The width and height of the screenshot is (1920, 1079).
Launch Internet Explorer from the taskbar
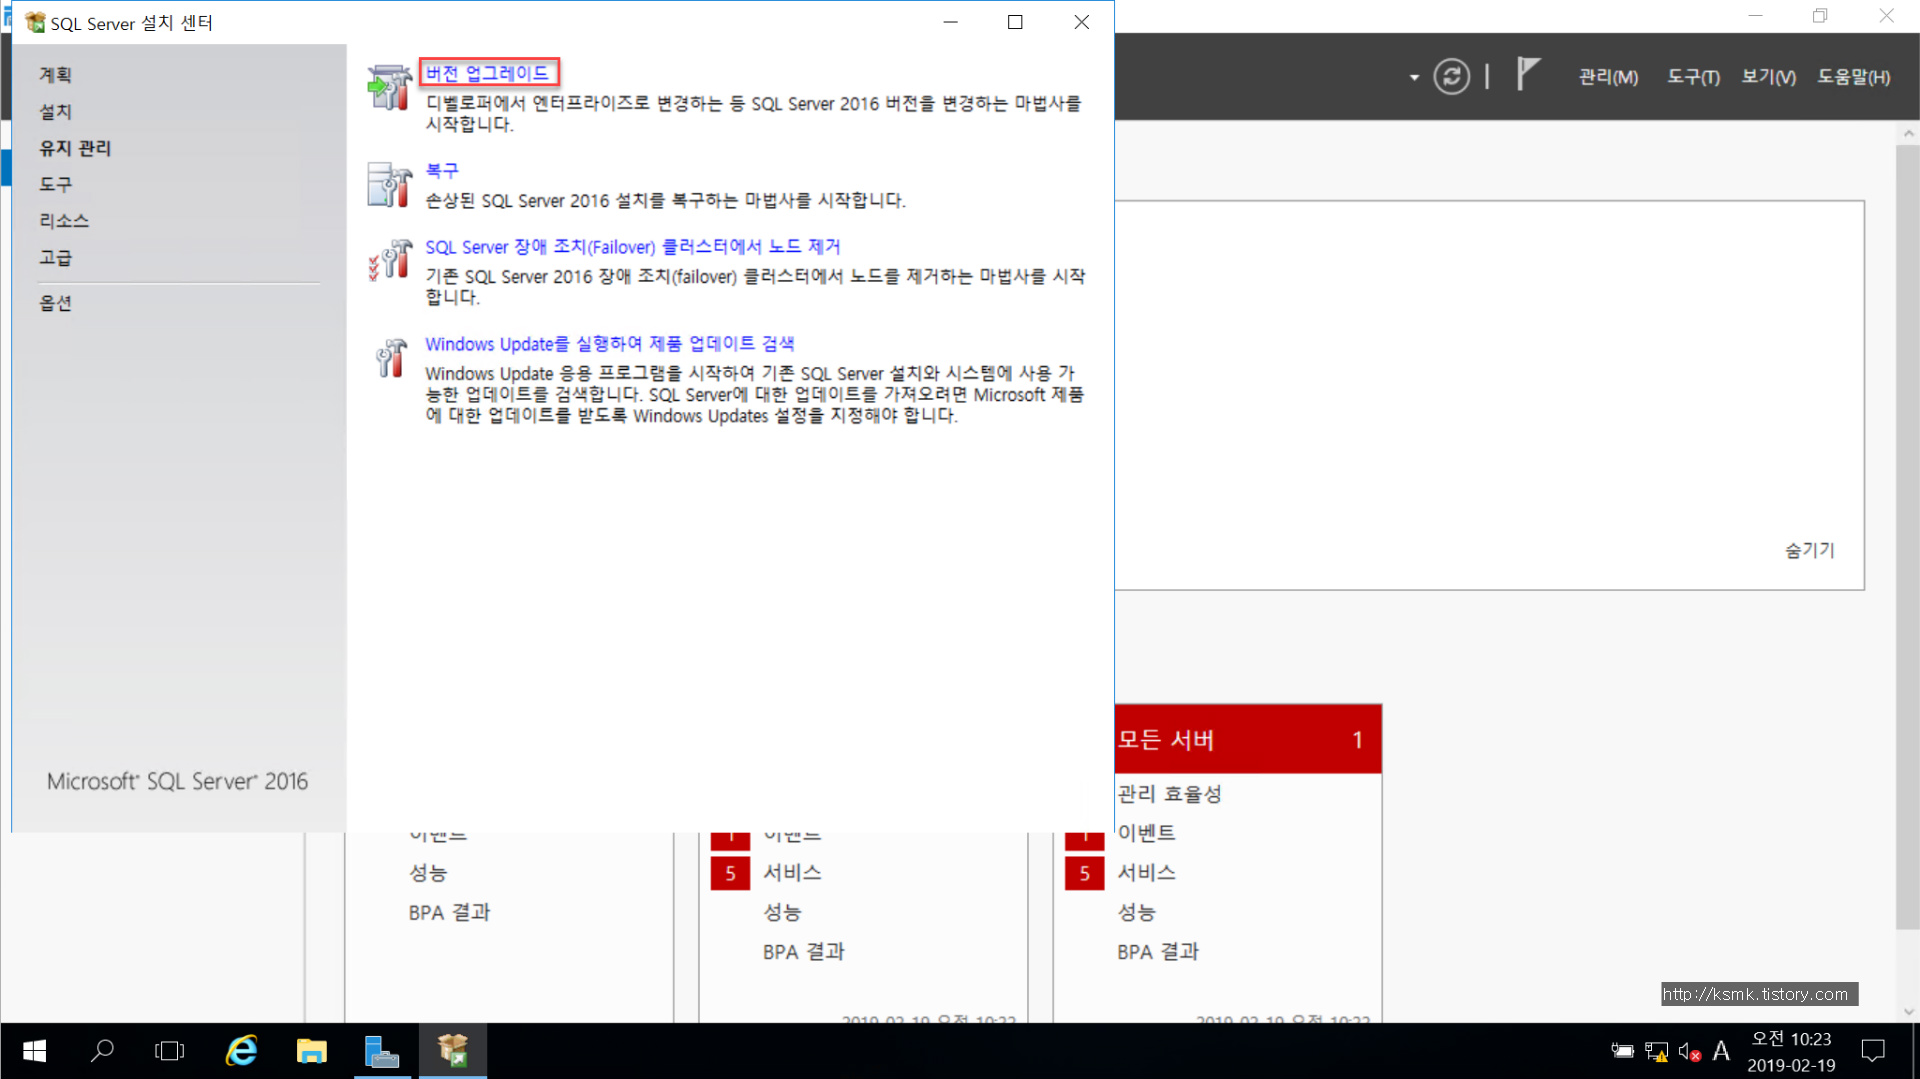click(x=241, y=1051)
